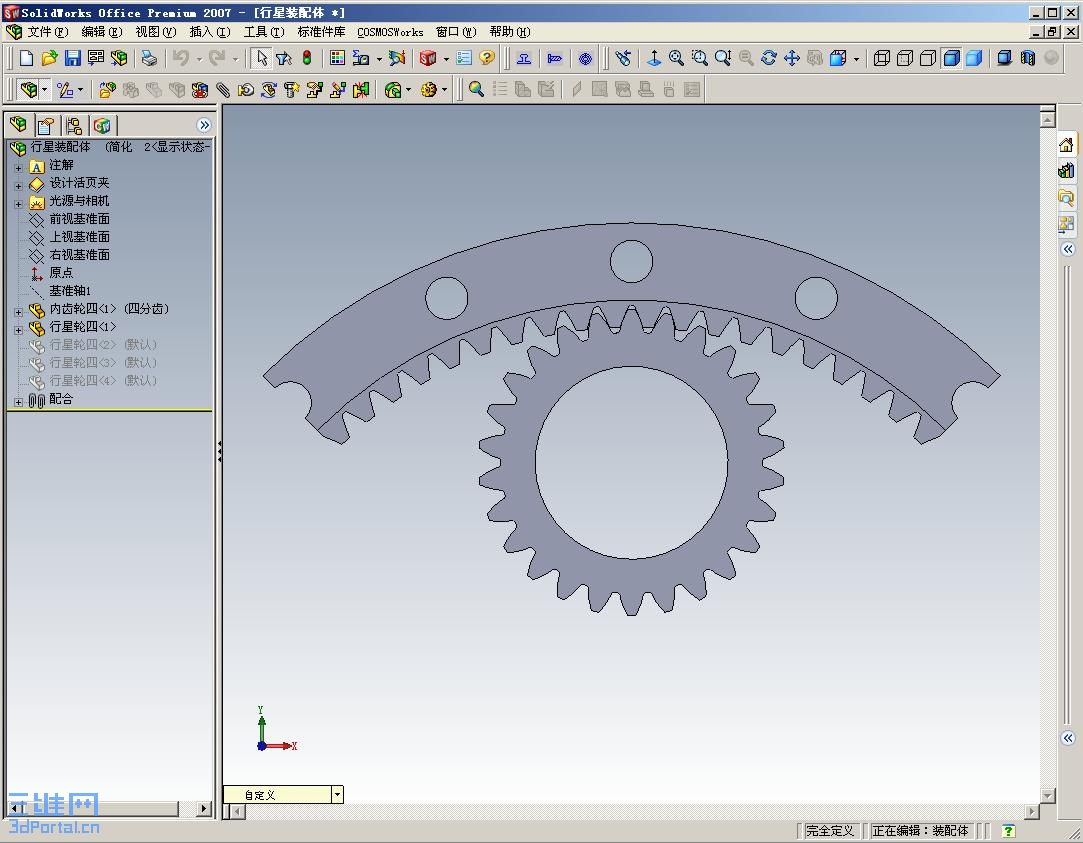
Task: Select the Zoom to Area tool
Action: [x=699, y=58]
